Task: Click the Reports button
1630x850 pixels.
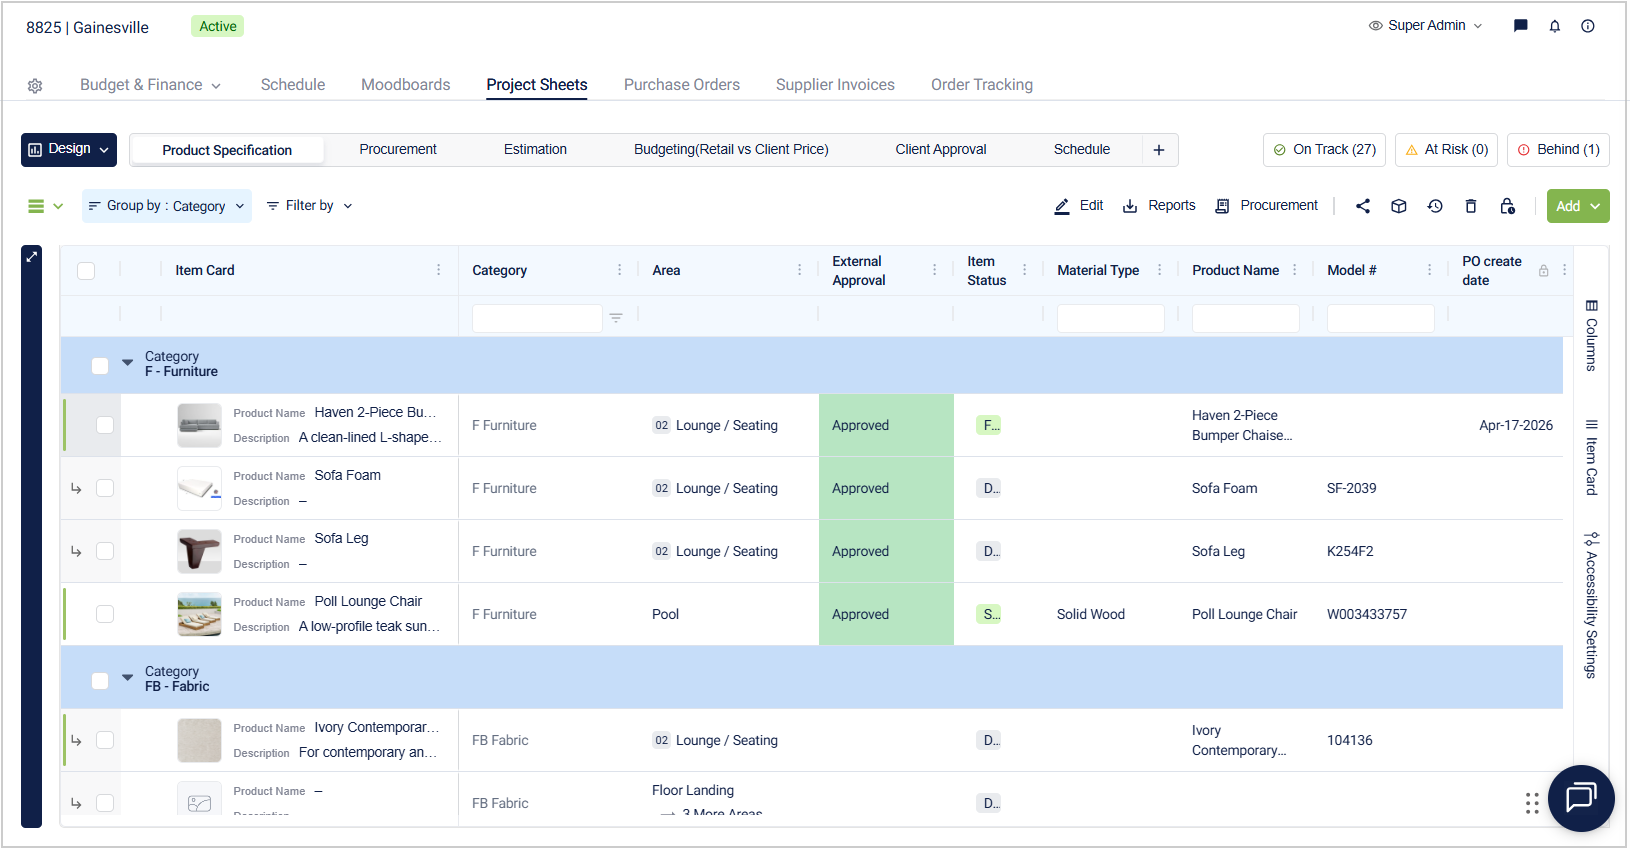Action: [x=1159, y=206]
